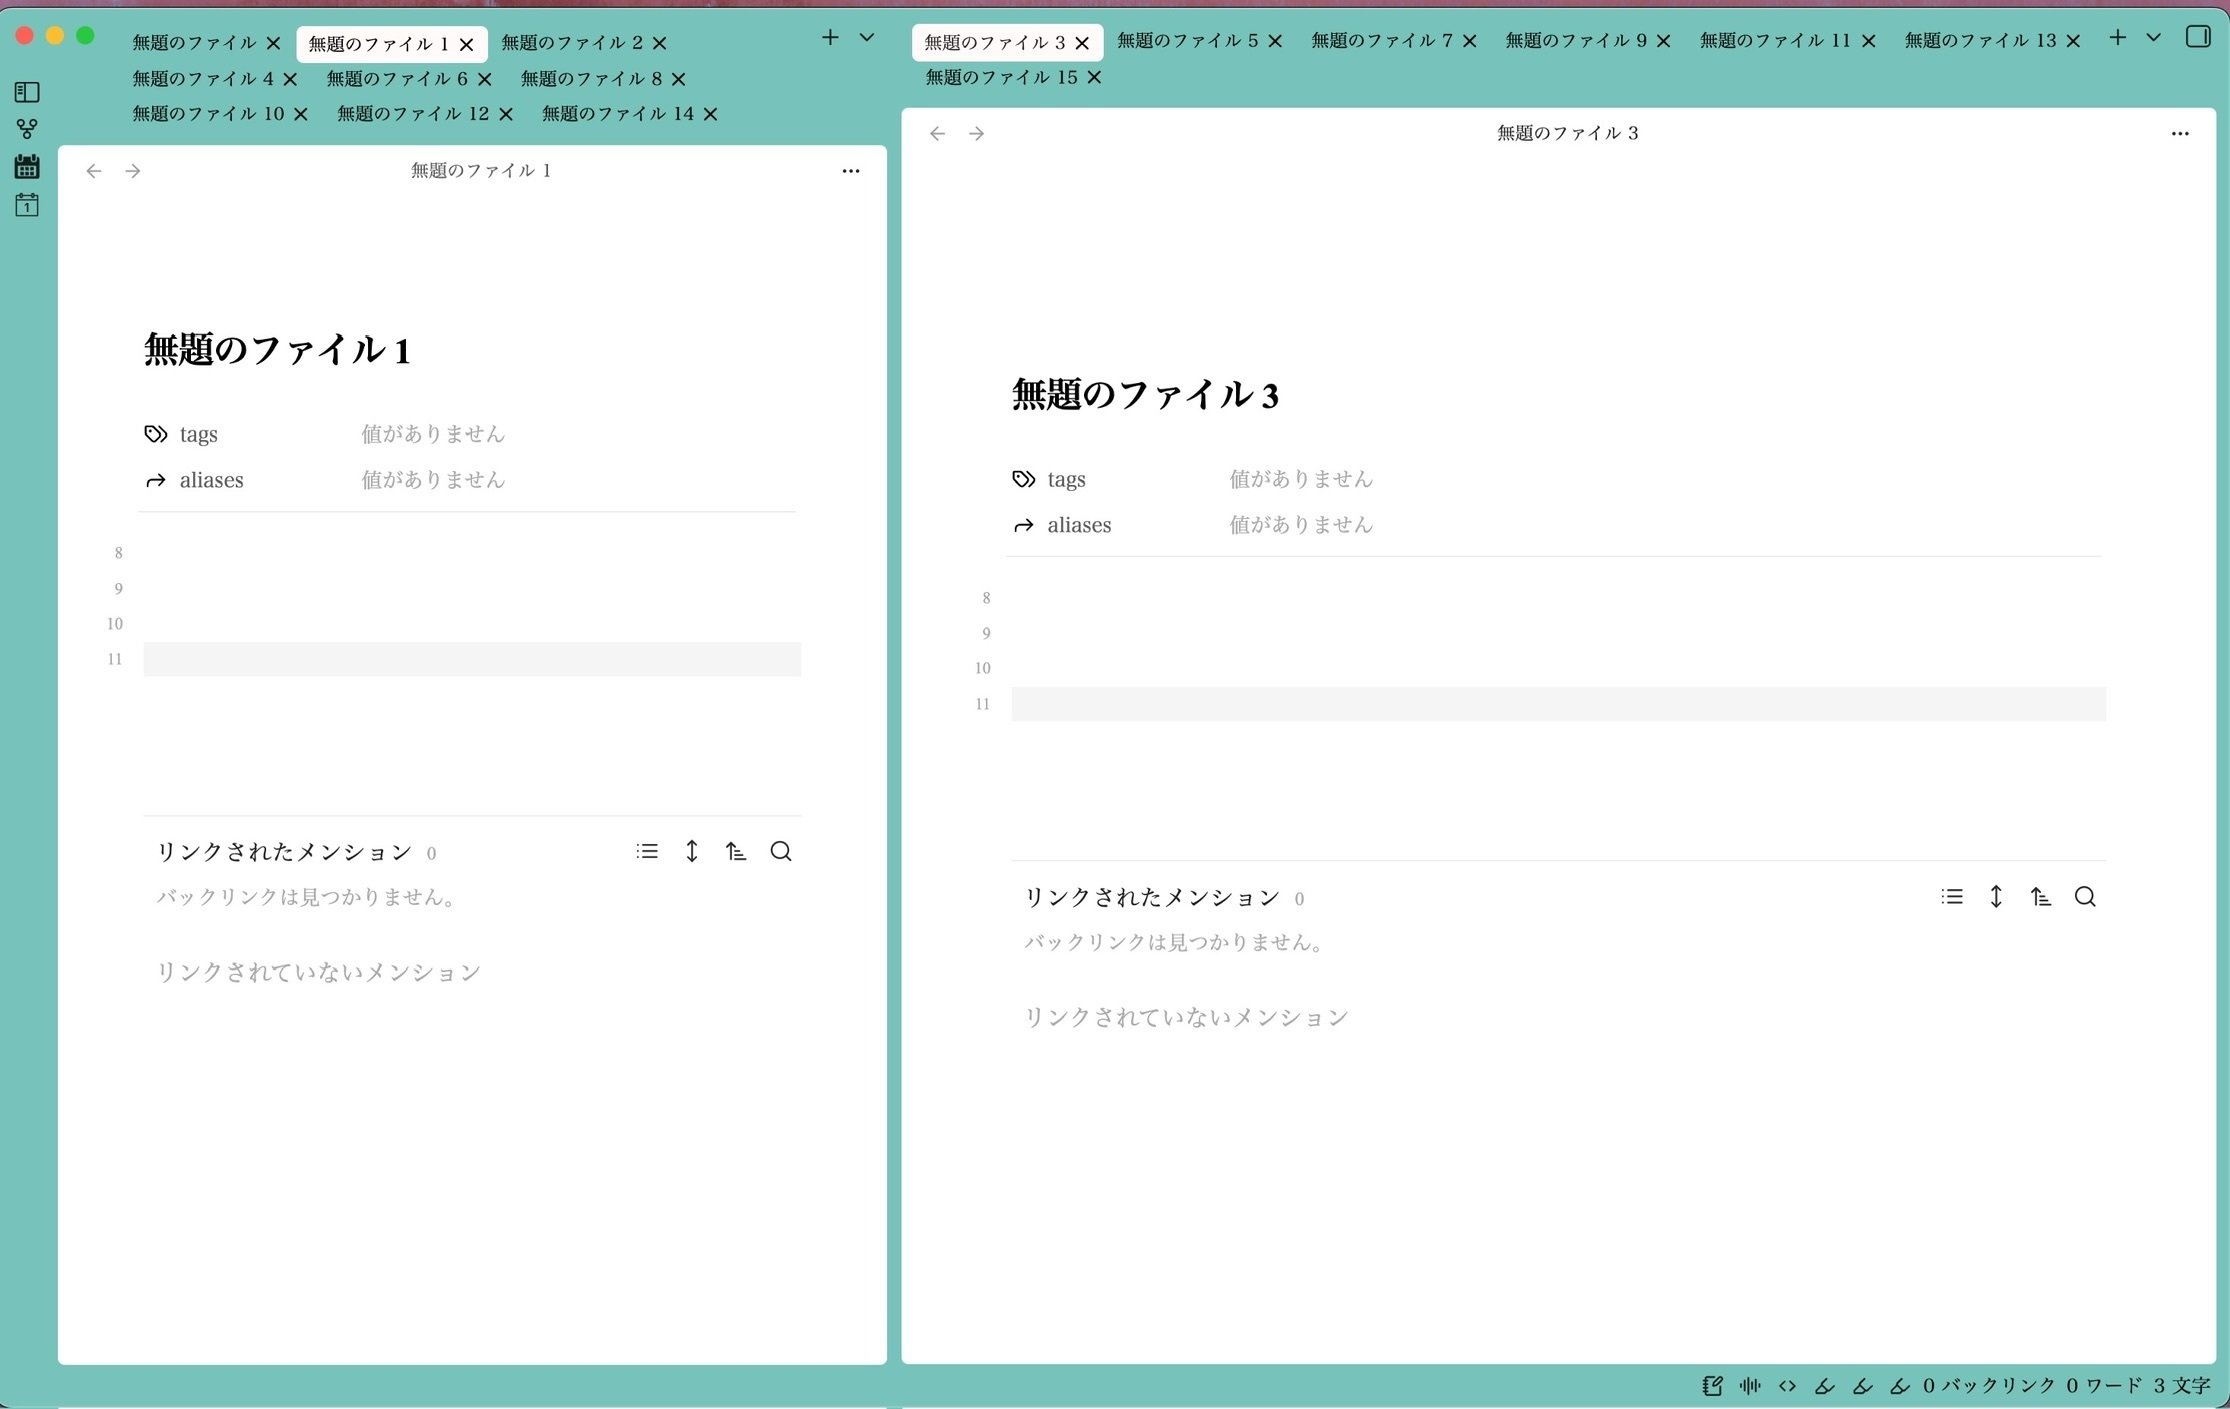Toggle the left sidebar
2230x1409 pixels.
click(x=27, y=92)
